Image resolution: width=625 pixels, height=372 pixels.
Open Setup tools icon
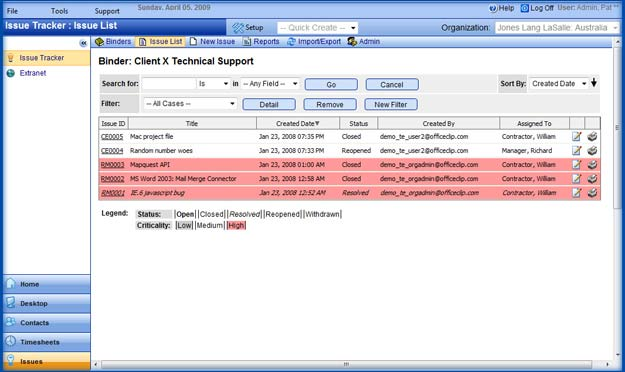(x=238, y=28)
